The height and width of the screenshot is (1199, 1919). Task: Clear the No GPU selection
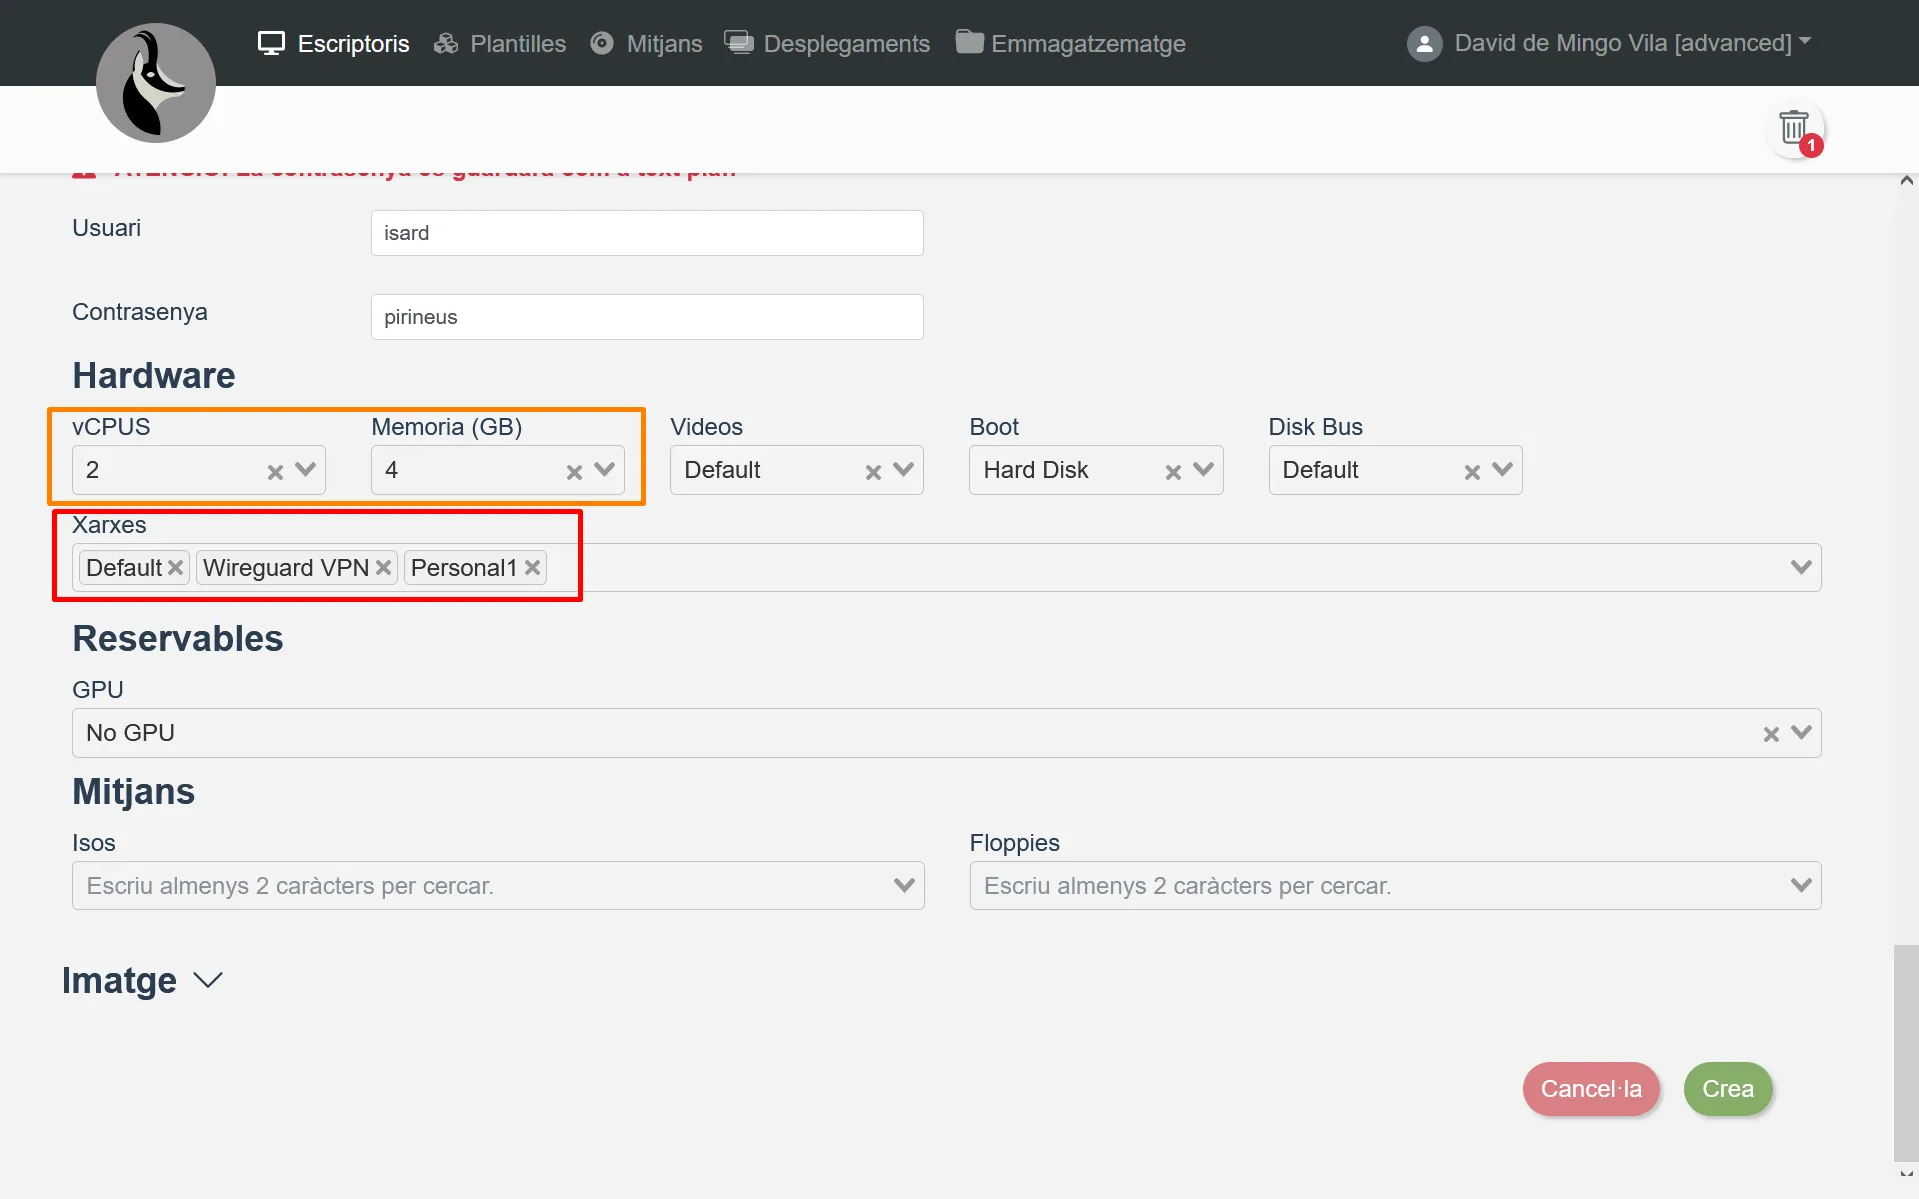(x=1771, y=735)
